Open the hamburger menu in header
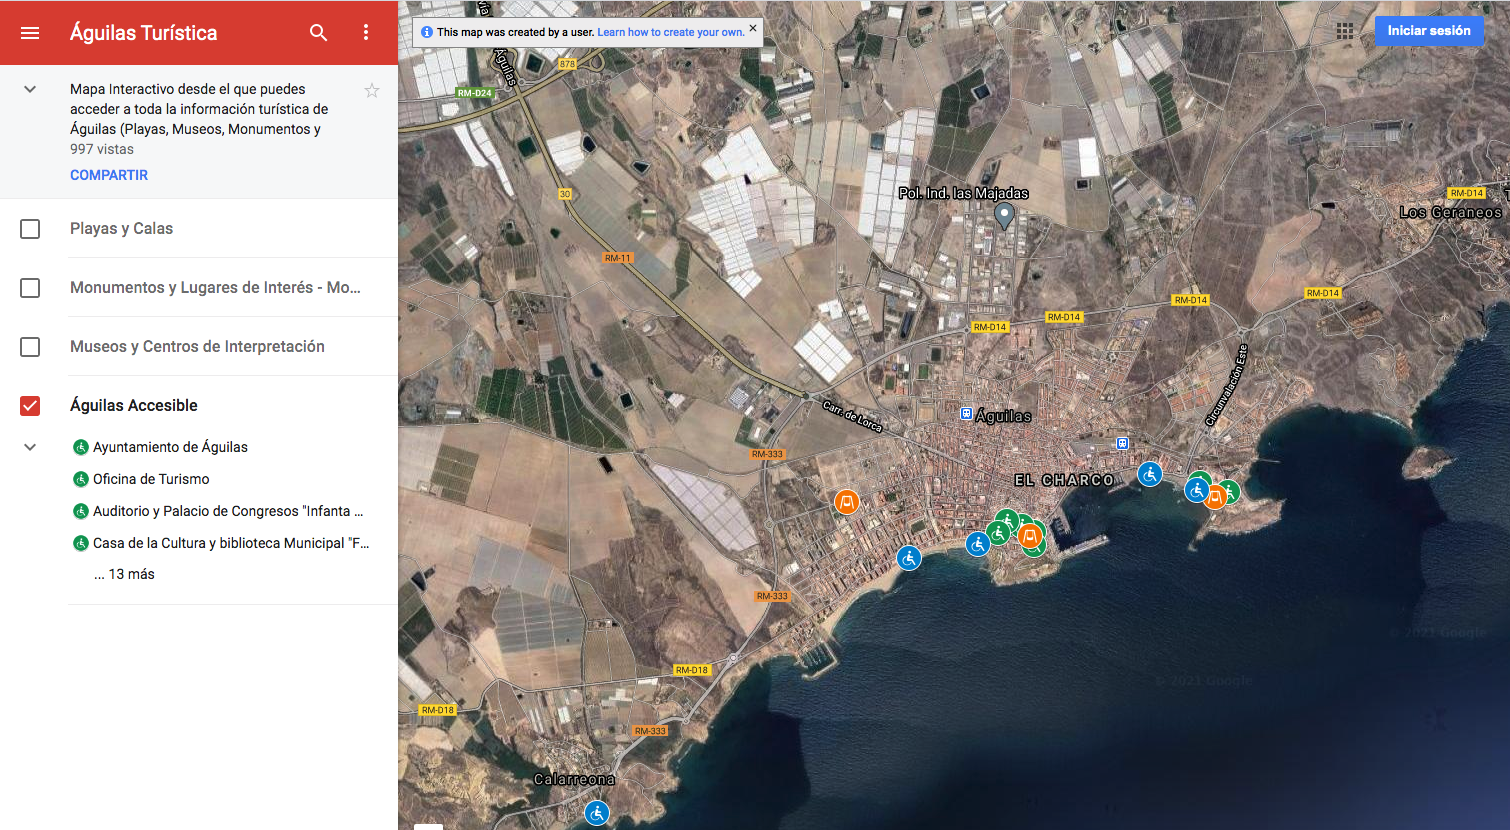The width and height of the screenshot is (1510, 830). coord(30,33)
